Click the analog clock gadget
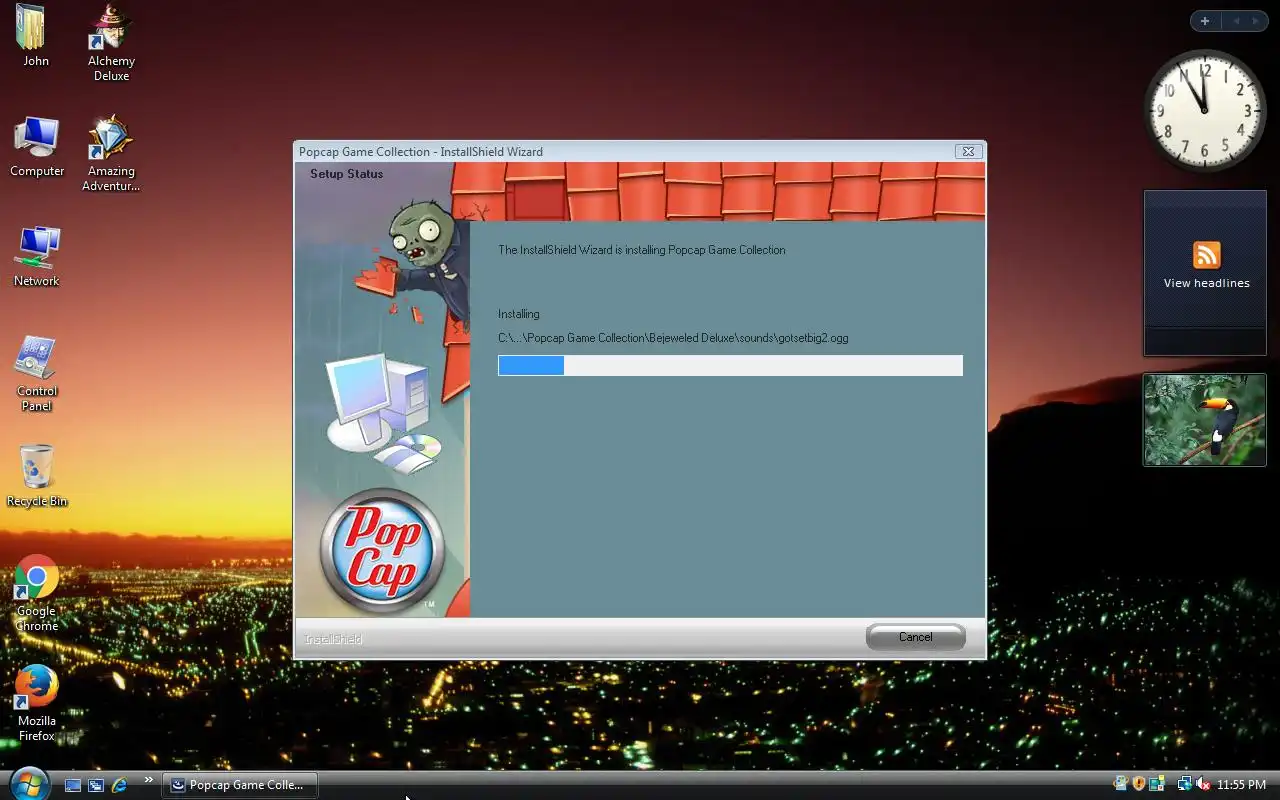This screenshot has width=1280, height=800. pyautogui.click(x=1205, y=111)
